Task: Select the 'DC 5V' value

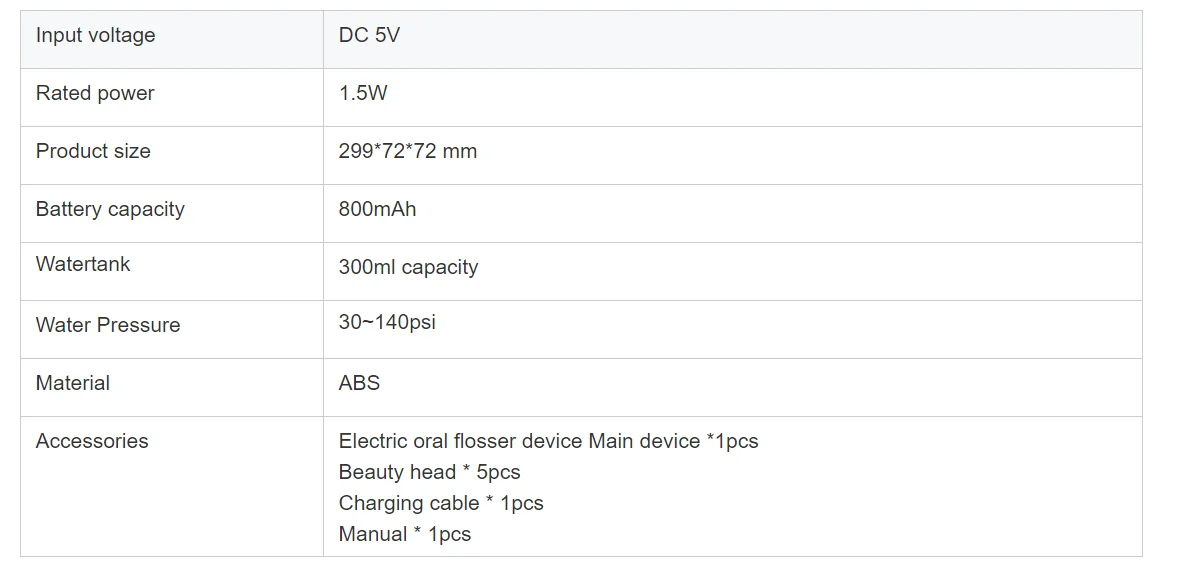Action: (x=369, y=36)
